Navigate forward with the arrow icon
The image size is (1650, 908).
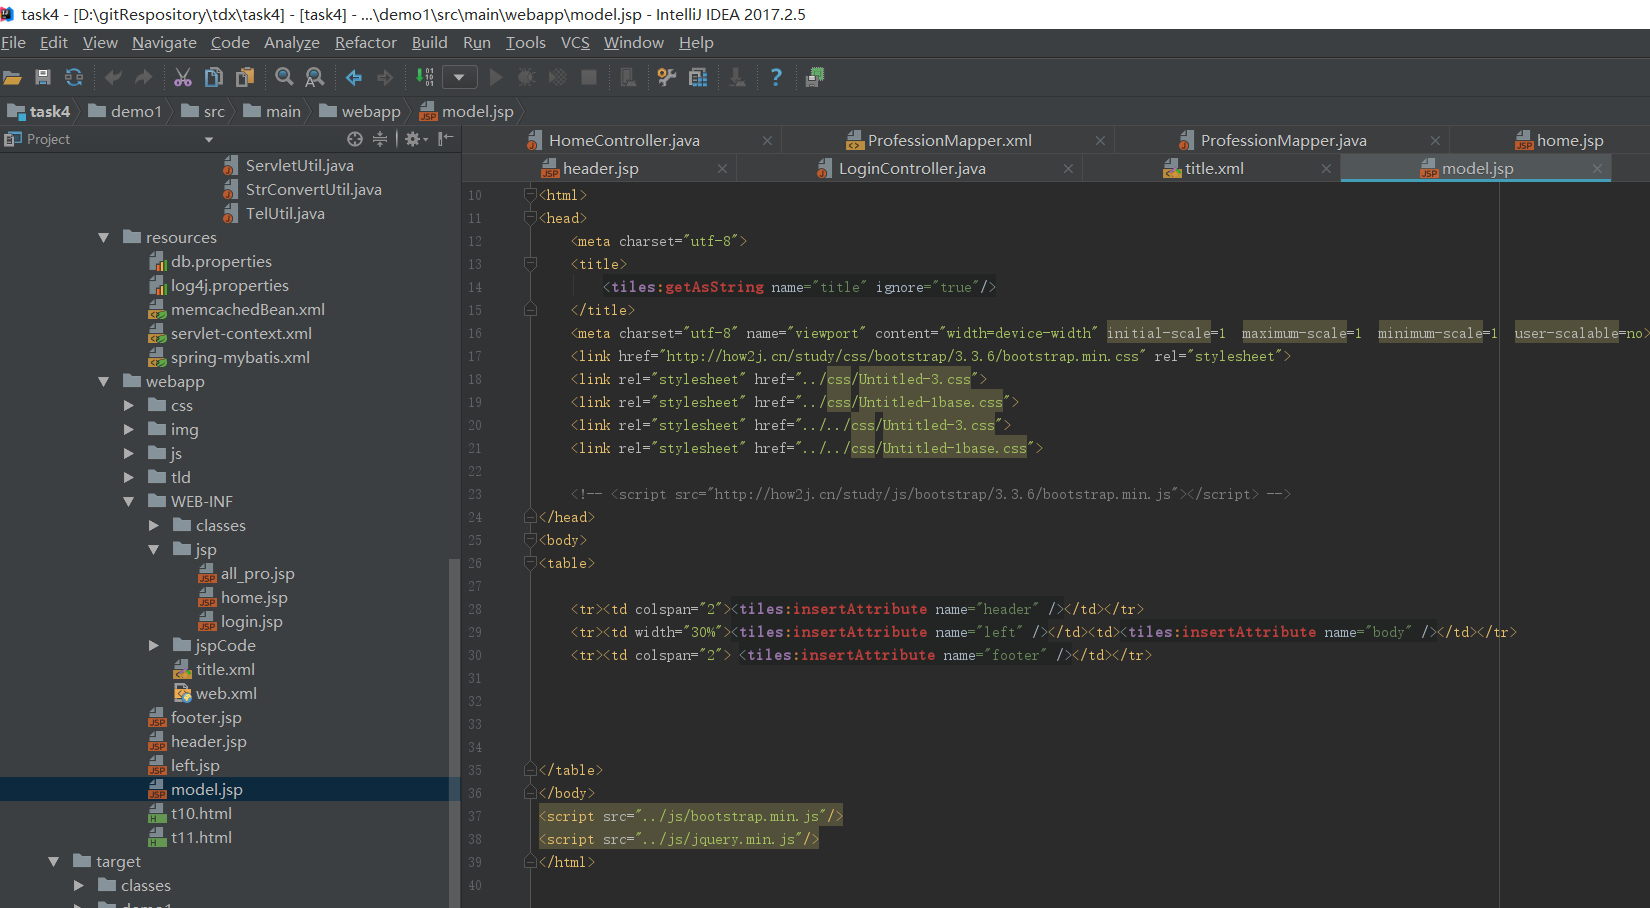coord(385,77)
